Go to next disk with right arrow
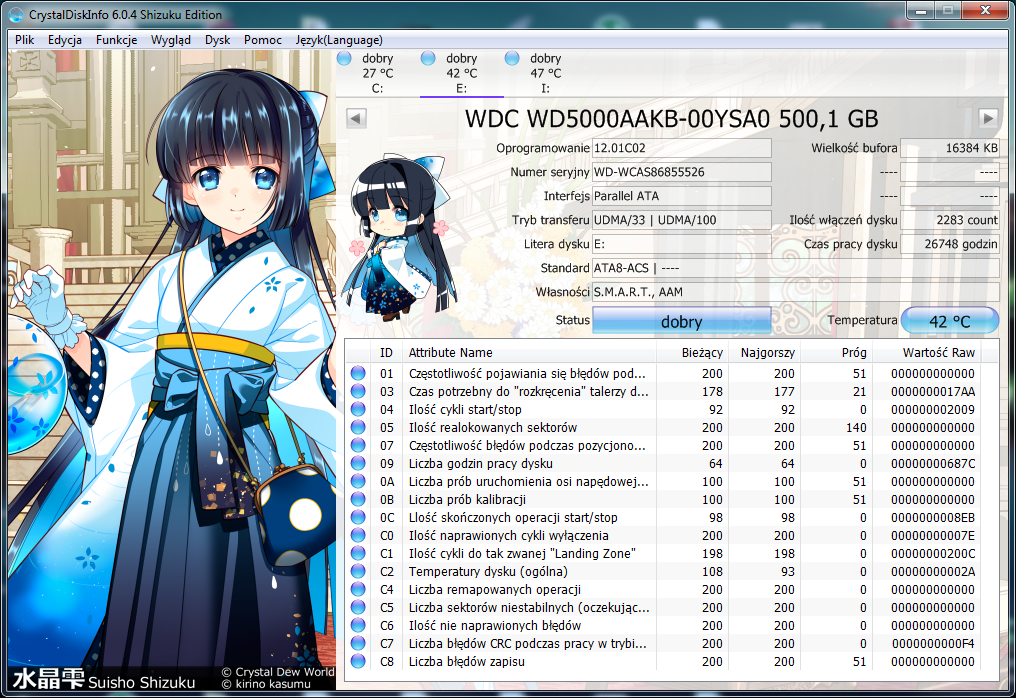Image resolution: width=1017 pixels, height=699 pixels. click(x=988, y=119)
